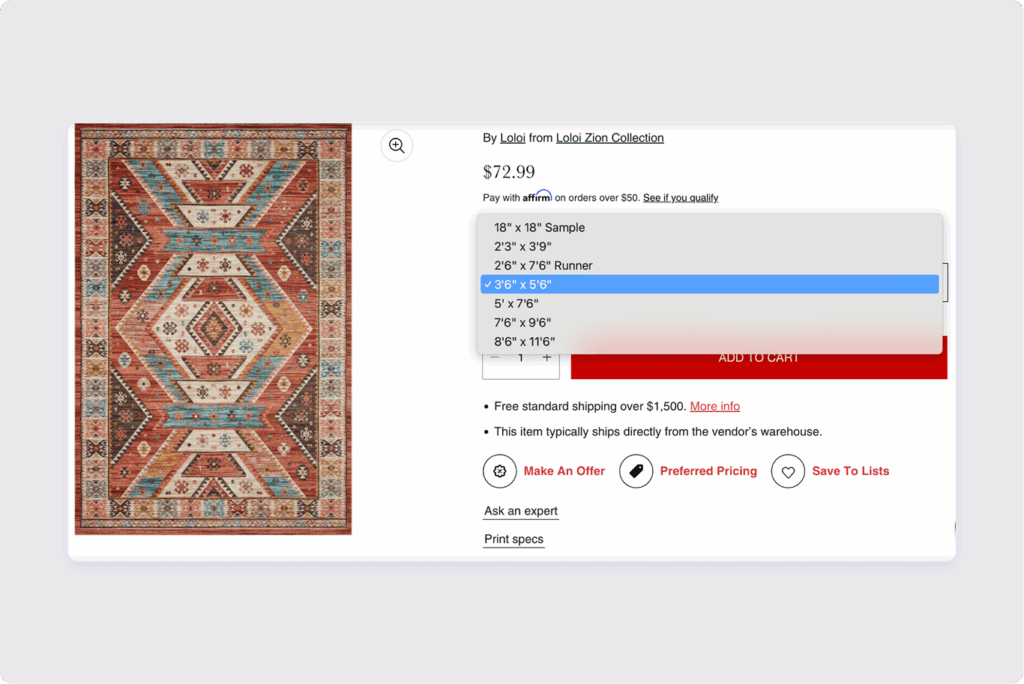
Task: Decrease quantity with the minus button
Action: 495,358
